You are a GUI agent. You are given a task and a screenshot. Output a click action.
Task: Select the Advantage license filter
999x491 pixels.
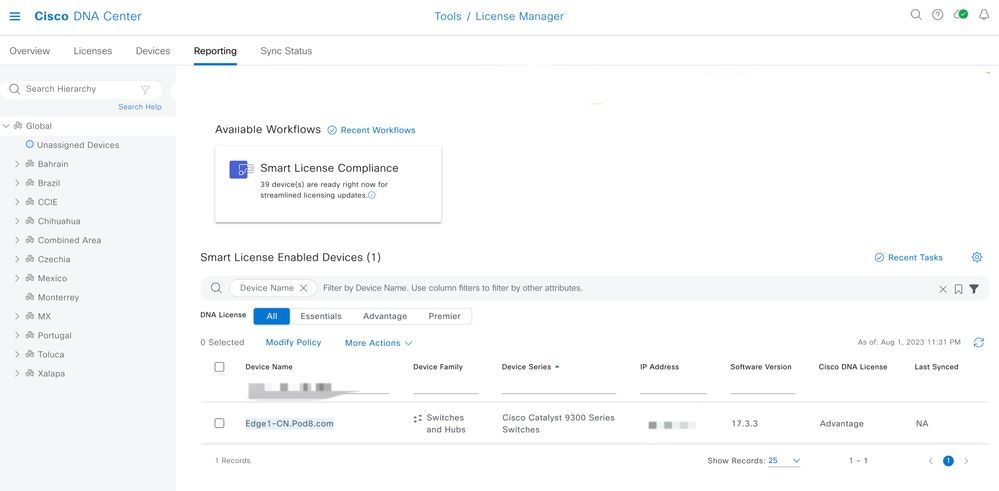coord(385,317)
